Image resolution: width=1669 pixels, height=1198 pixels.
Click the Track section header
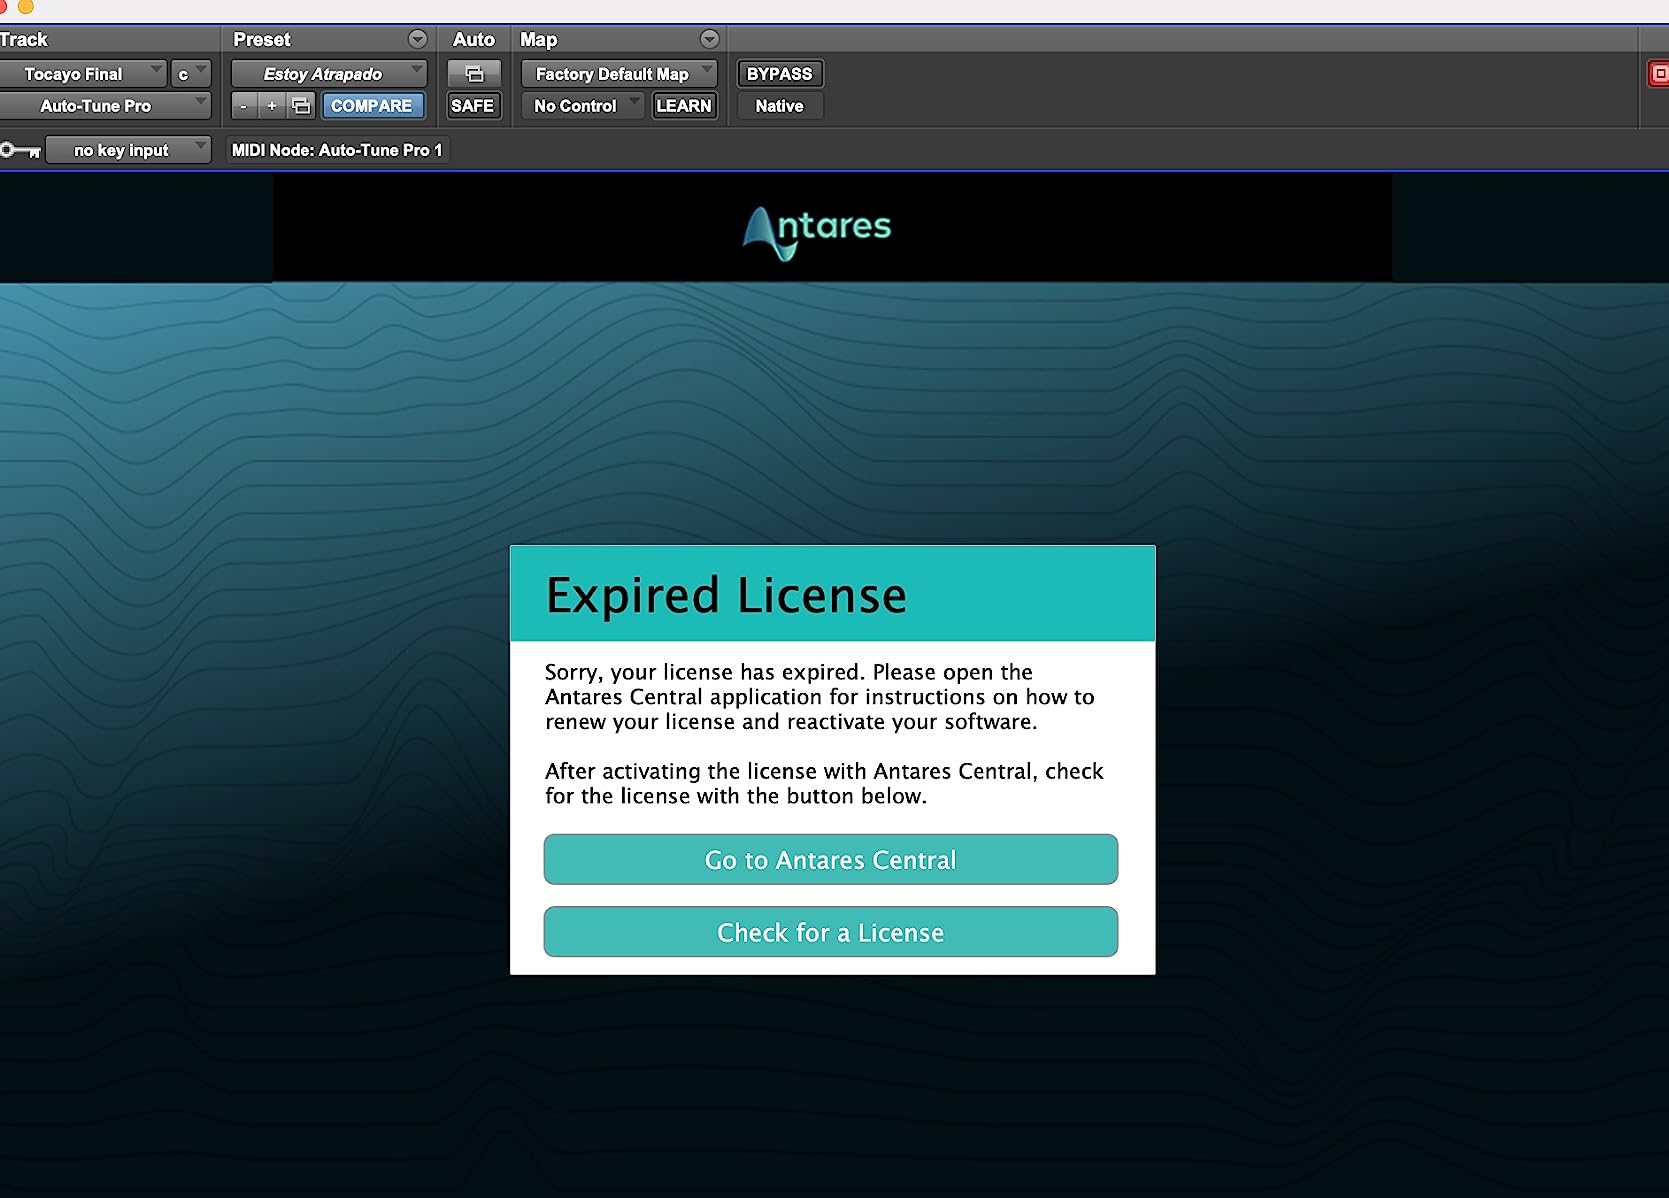24,39
